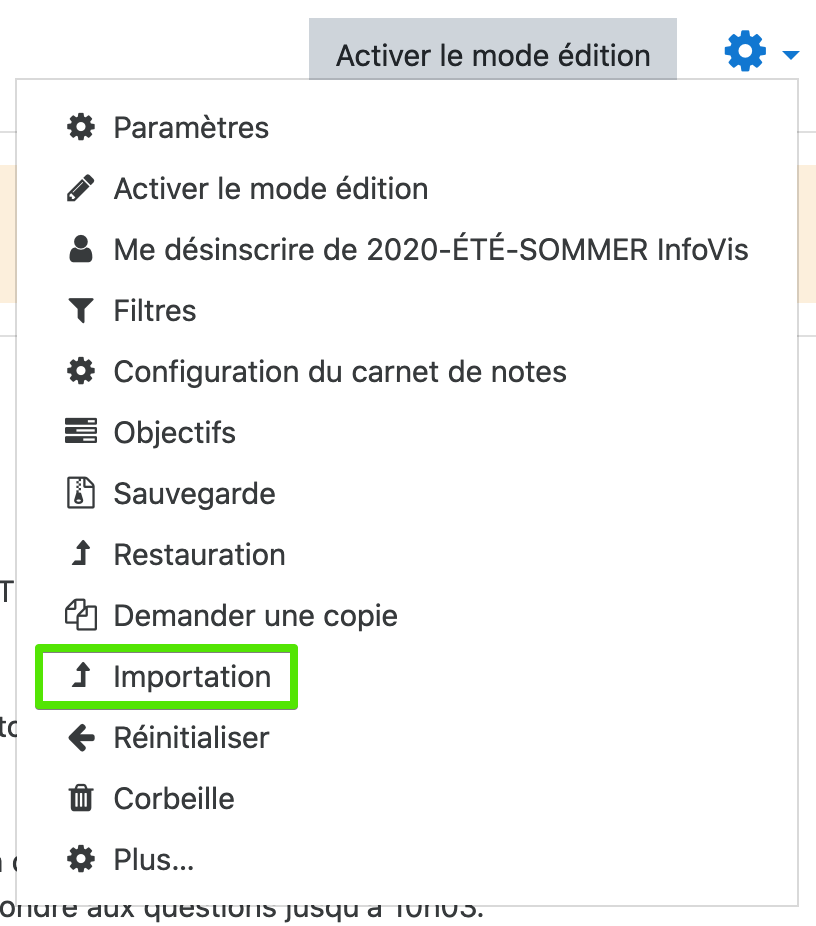Open the blue gear actions menu
This screenshot has width=816, height=926.
pyautogui.click(x=745, y=52)
